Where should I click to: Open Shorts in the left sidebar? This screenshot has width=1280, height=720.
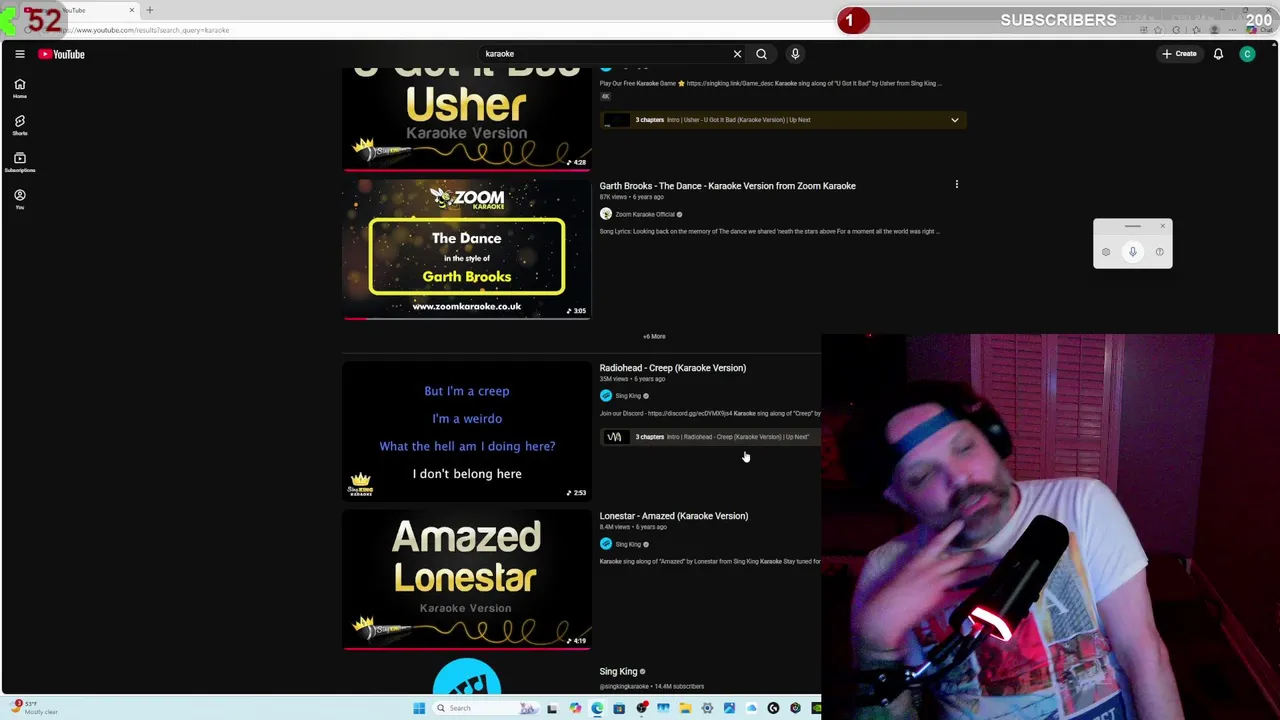tap(19, 125)
